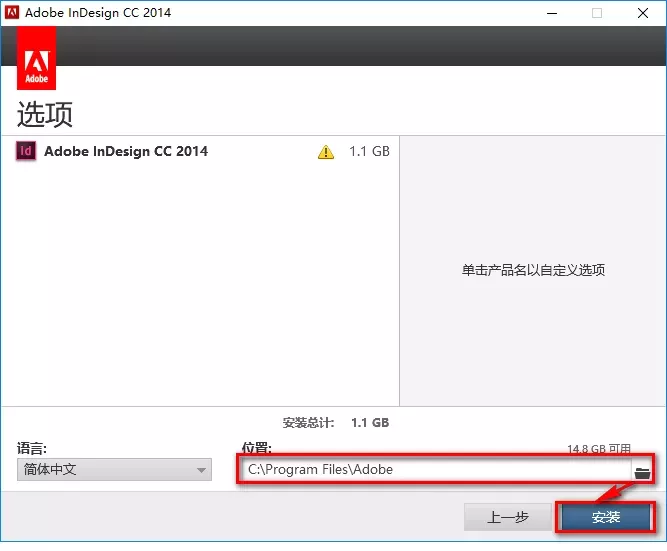This screenshot has width=667, height=551.
Task: Click the C:\Program Files\Adobe path field
Action: pos(435,469)
